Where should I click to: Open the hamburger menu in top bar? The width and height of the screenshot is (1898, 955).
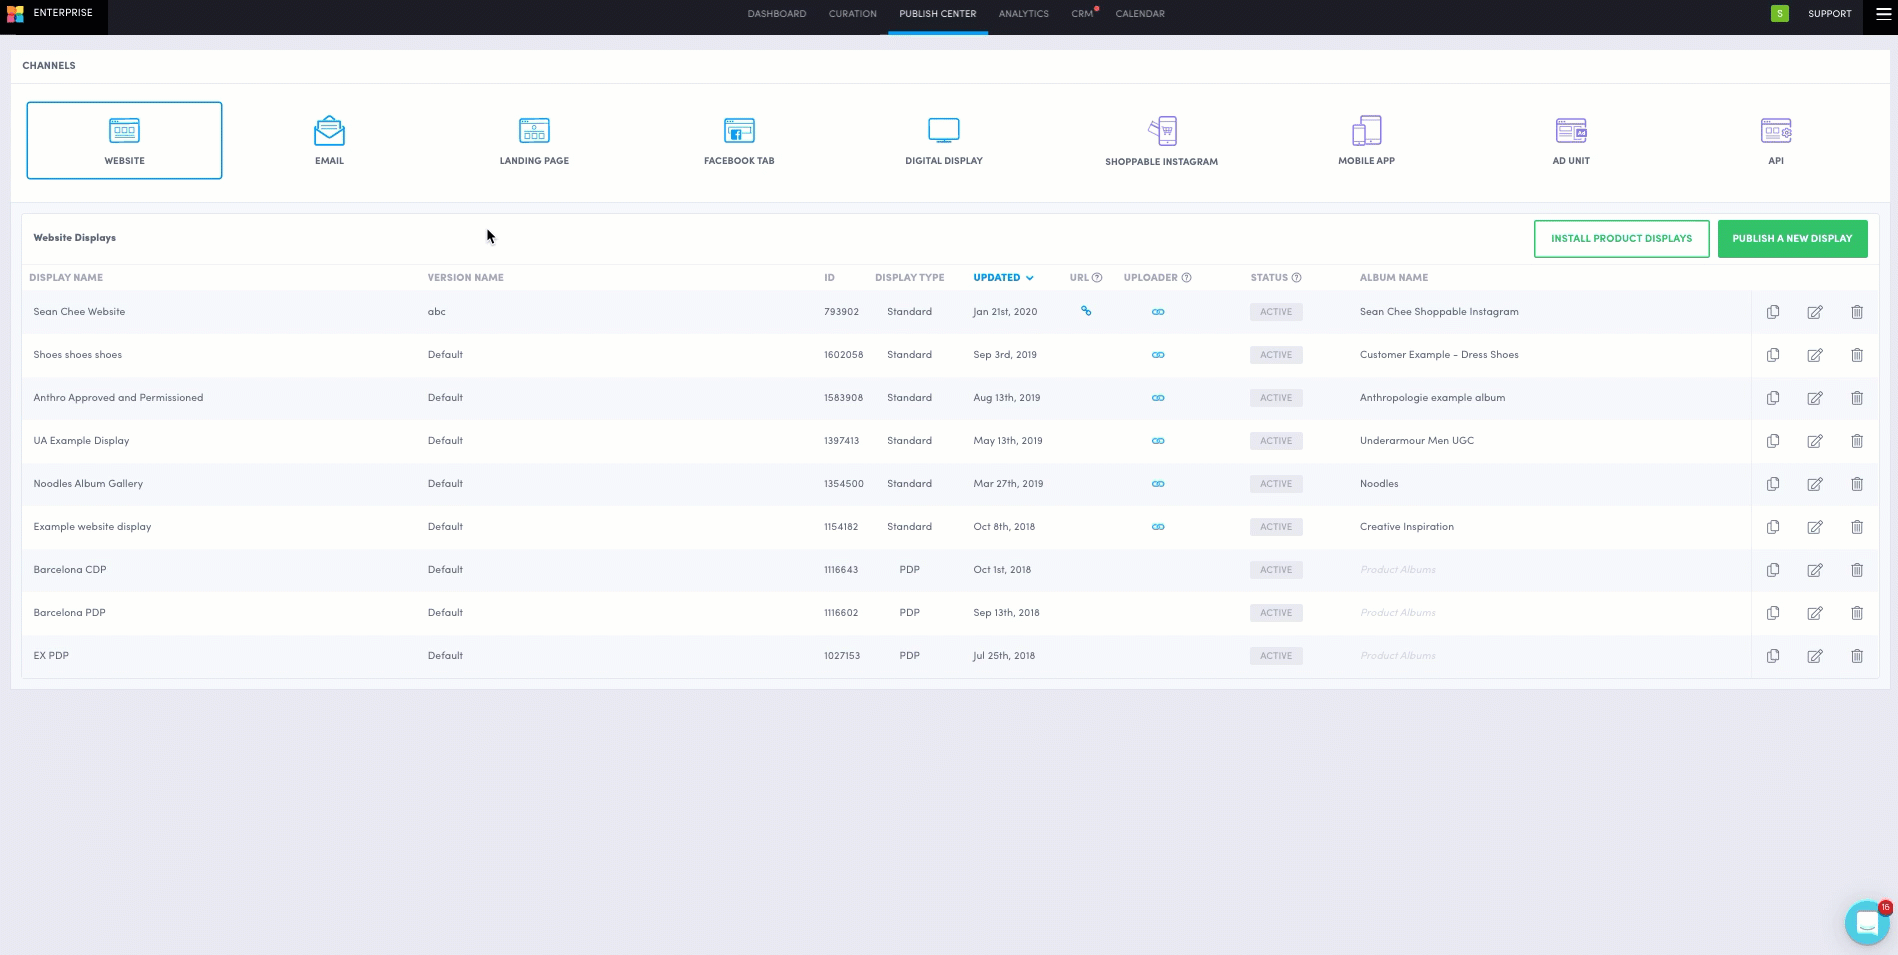tap(1883, 14)
